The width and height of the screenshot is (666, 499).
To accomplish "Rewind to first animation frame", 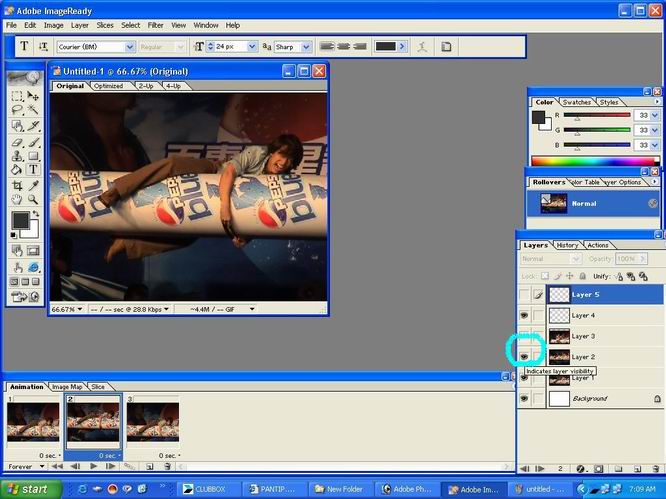I will 57,466.
